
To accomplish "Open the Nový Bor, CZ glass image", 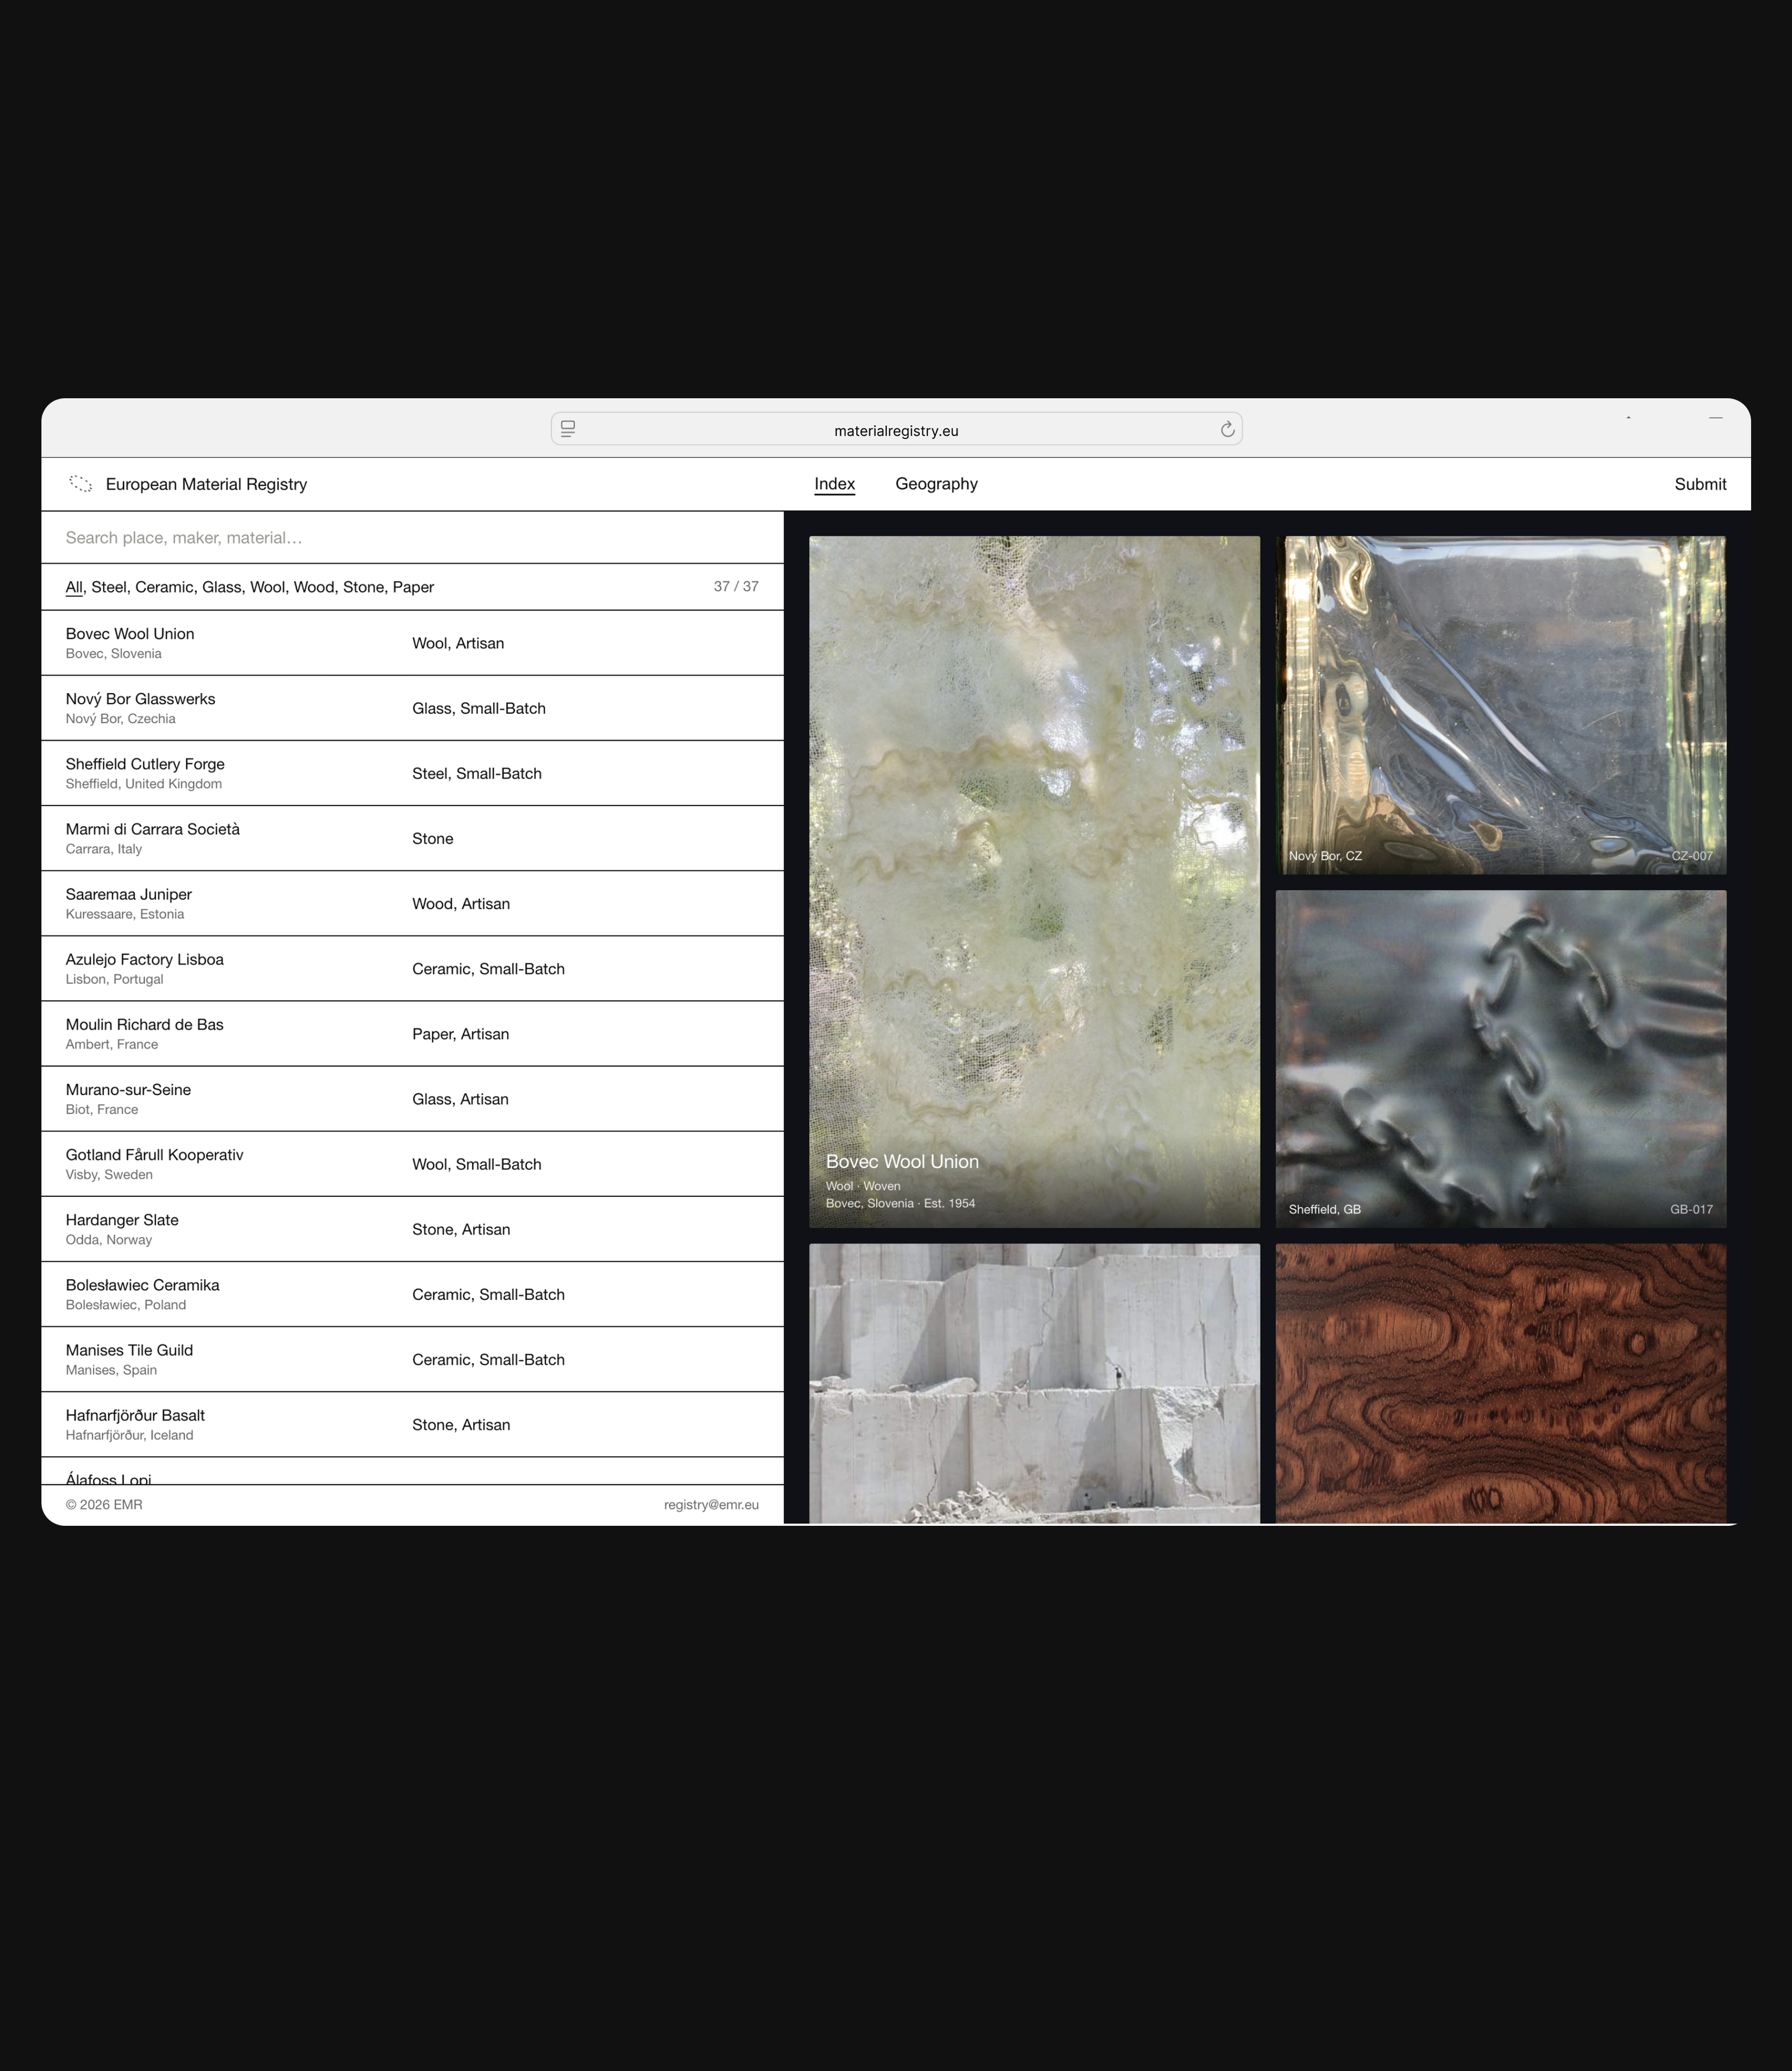I will pyautogui.click(x=1501, y=705).
